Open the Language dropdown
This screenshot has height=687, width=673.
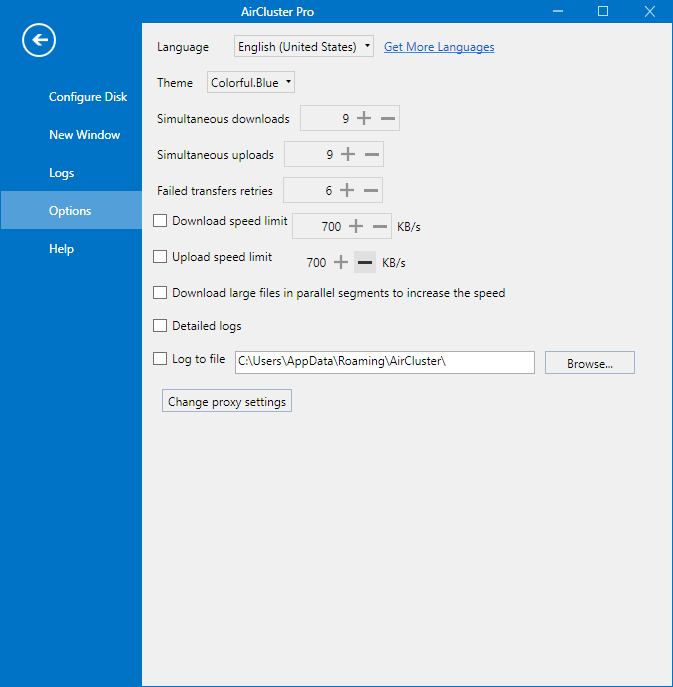pos(304,46)
